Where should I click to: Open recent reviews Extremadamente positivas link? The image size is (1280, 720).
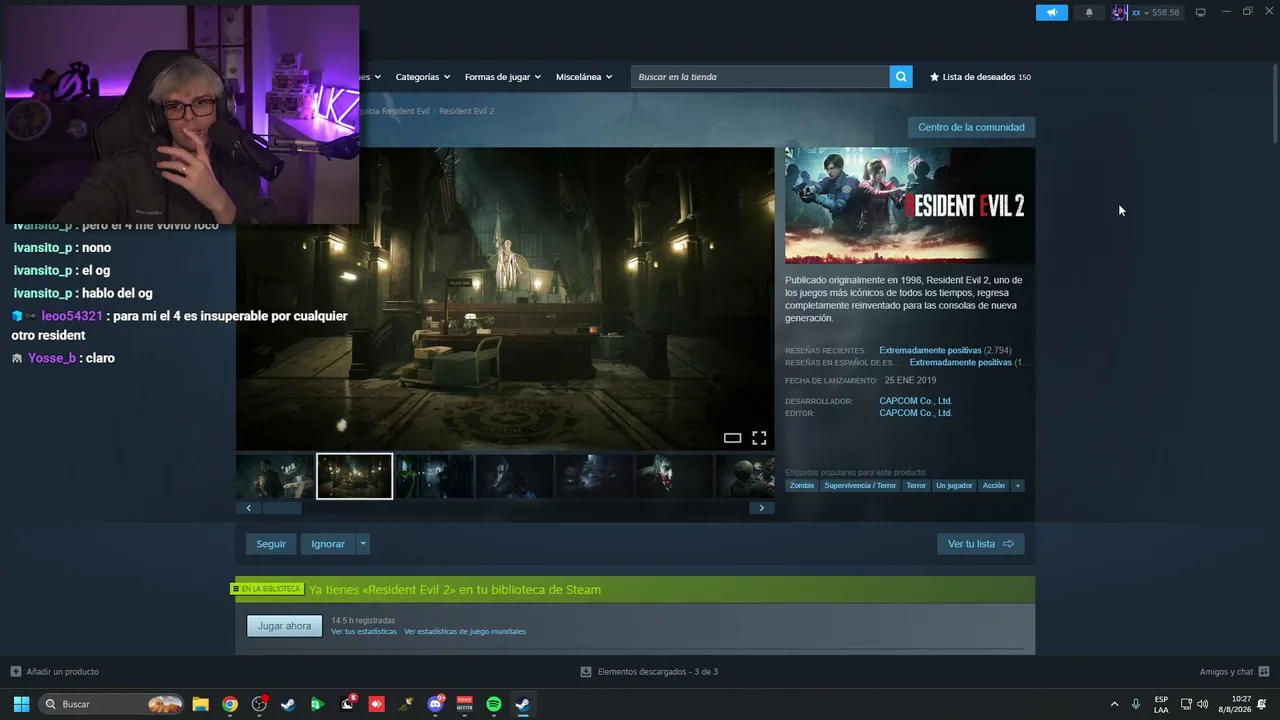point(930,351)
